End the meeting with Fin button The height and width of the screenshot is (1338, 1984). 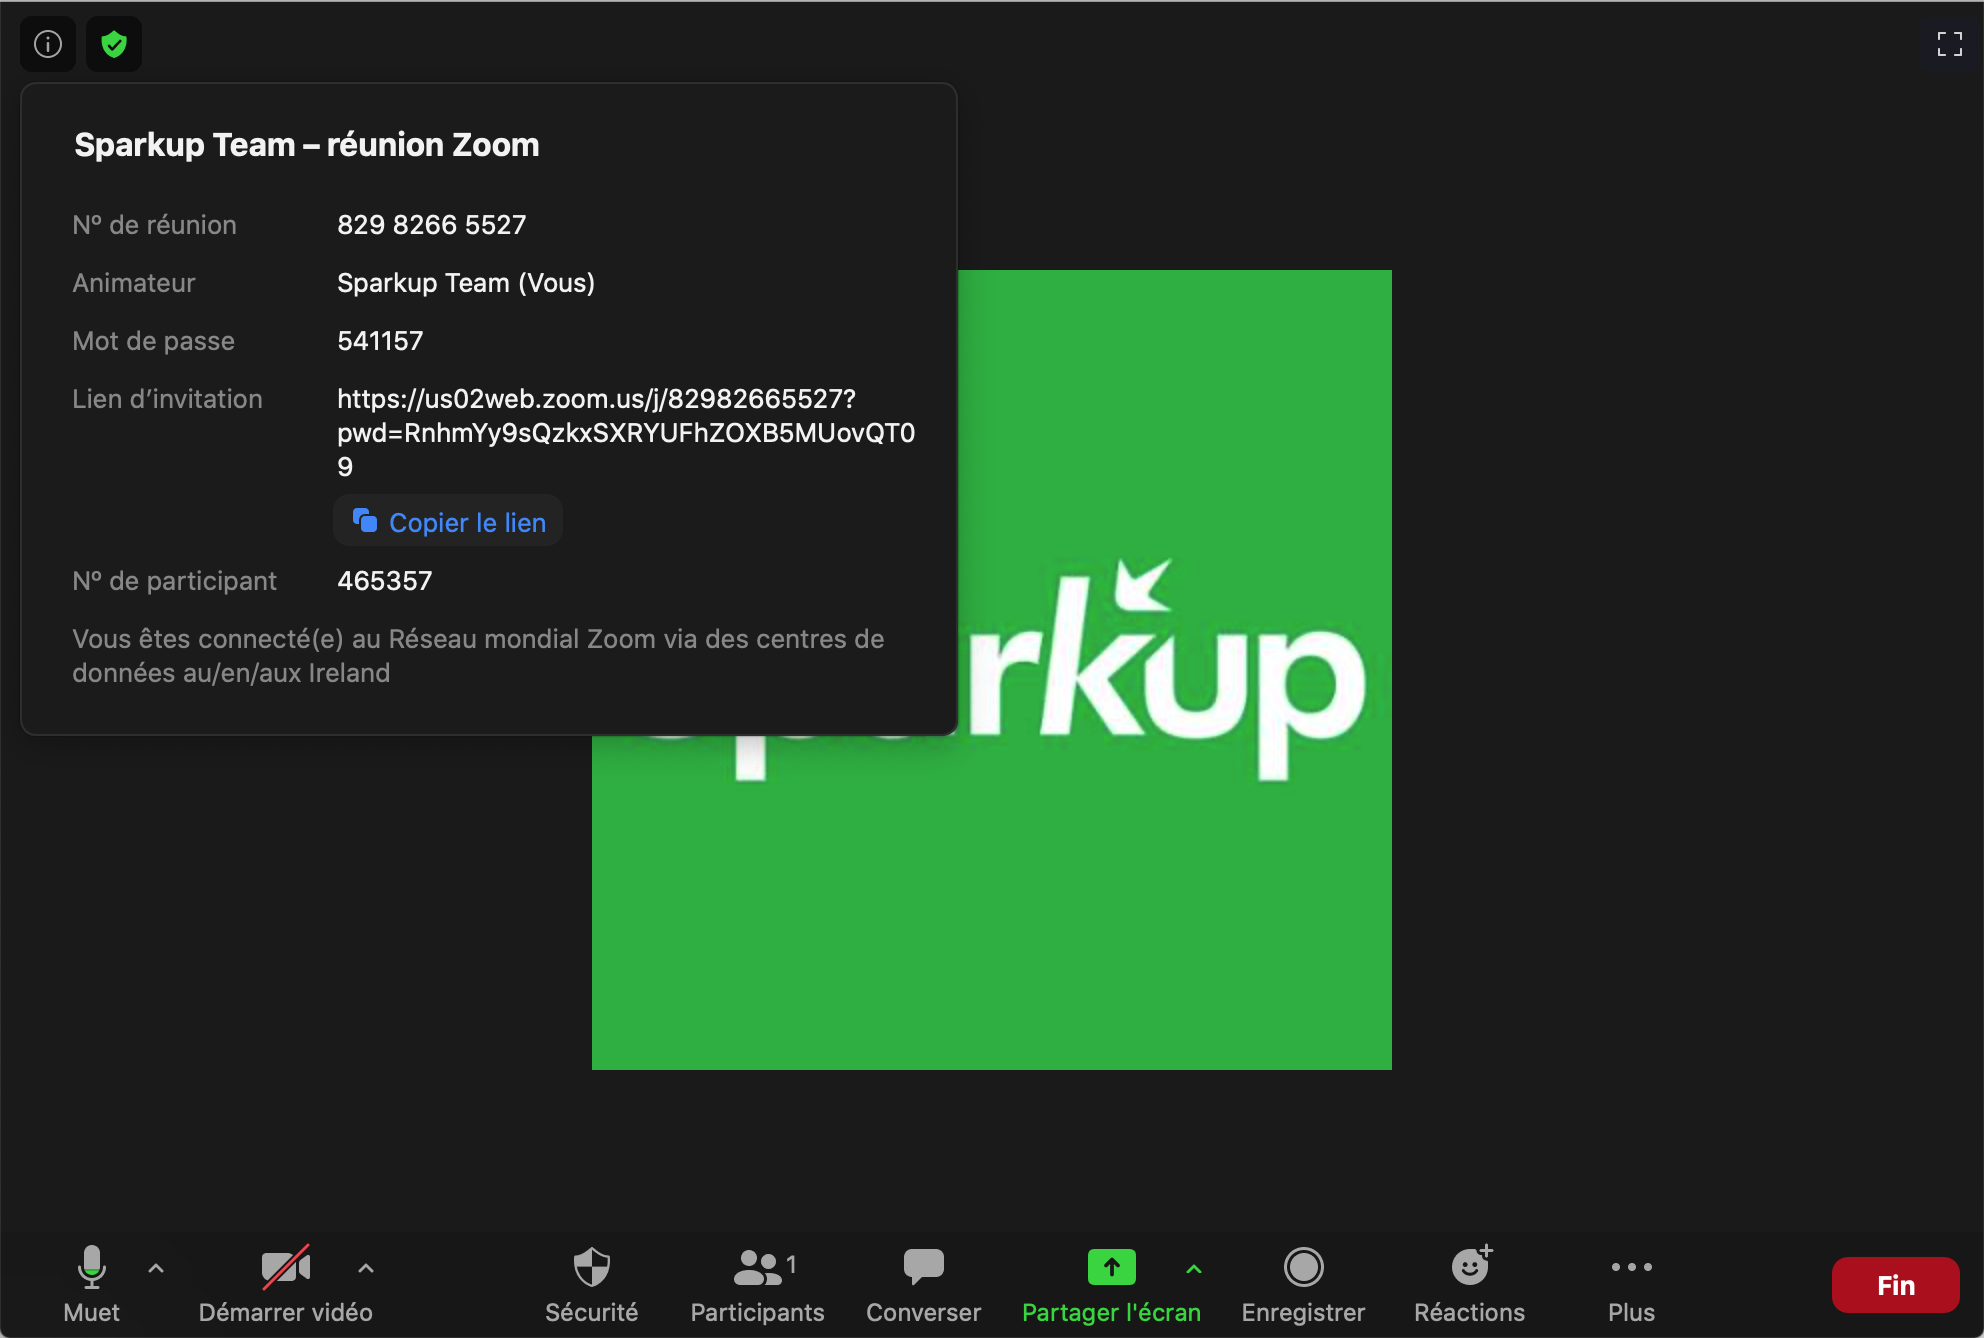(1895, 1285)
